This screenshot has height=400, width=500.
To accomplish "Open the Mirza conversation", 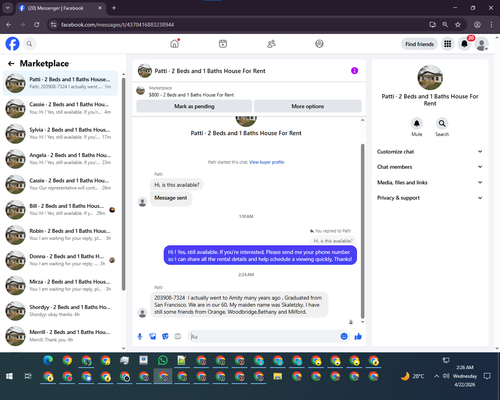I will pos(60,286).
